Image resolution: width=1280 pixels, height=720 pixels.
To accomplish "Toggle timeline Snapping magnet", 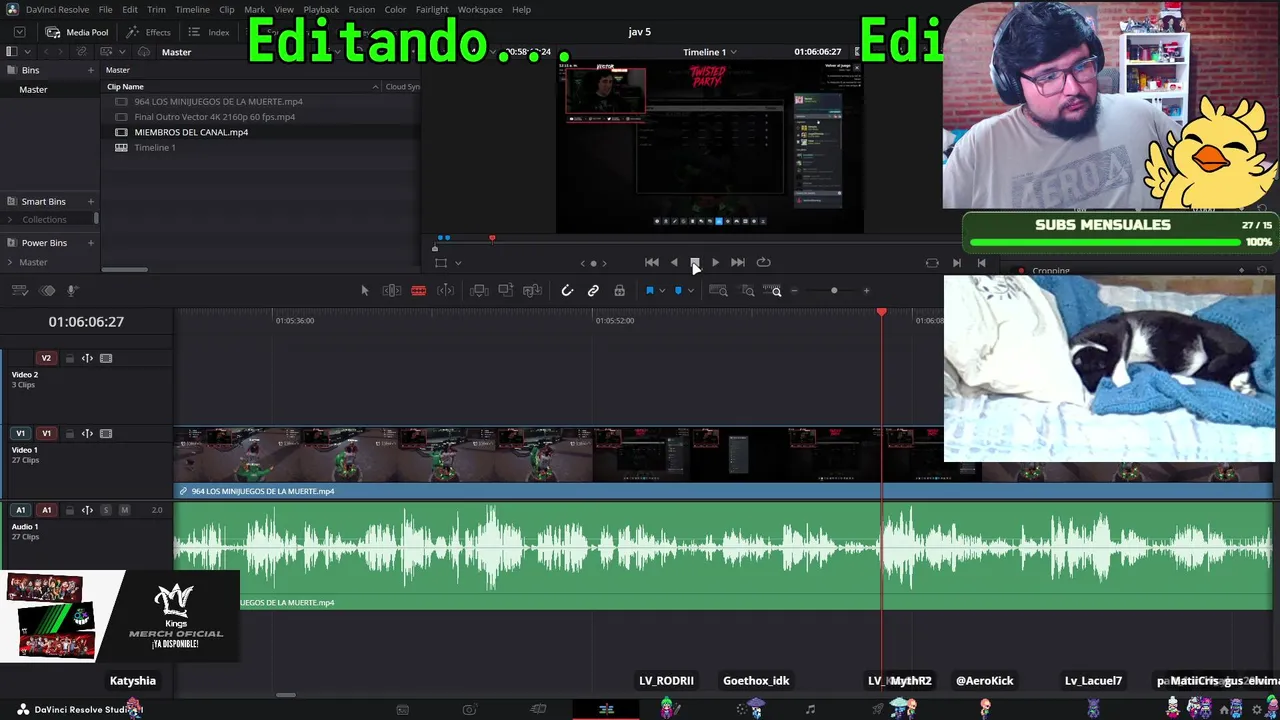I will click(567, 291).
